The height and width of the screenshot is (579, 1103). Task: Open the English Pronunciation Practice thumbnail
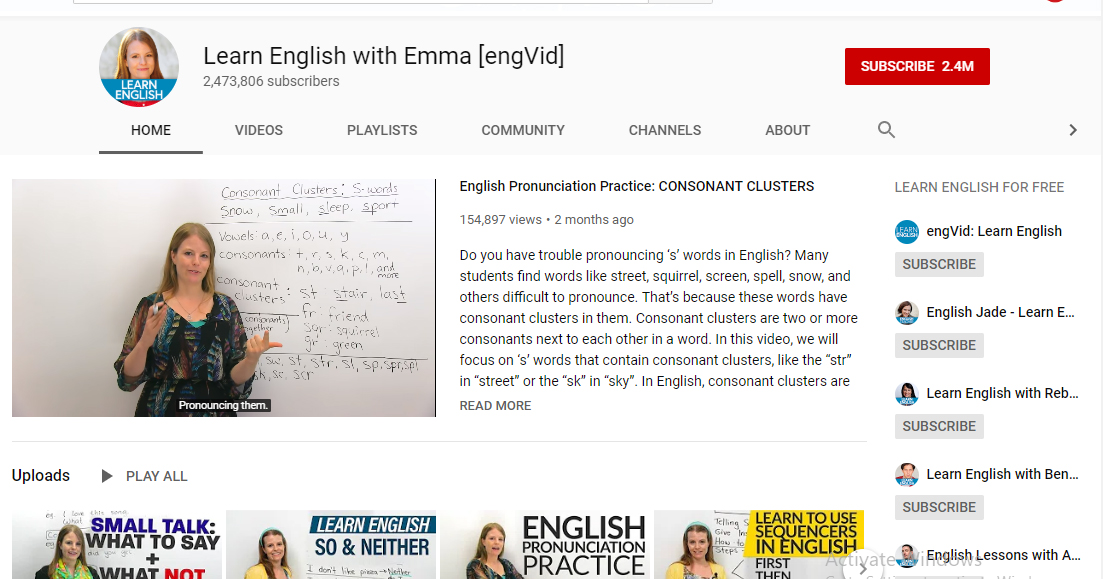(544, 545)
